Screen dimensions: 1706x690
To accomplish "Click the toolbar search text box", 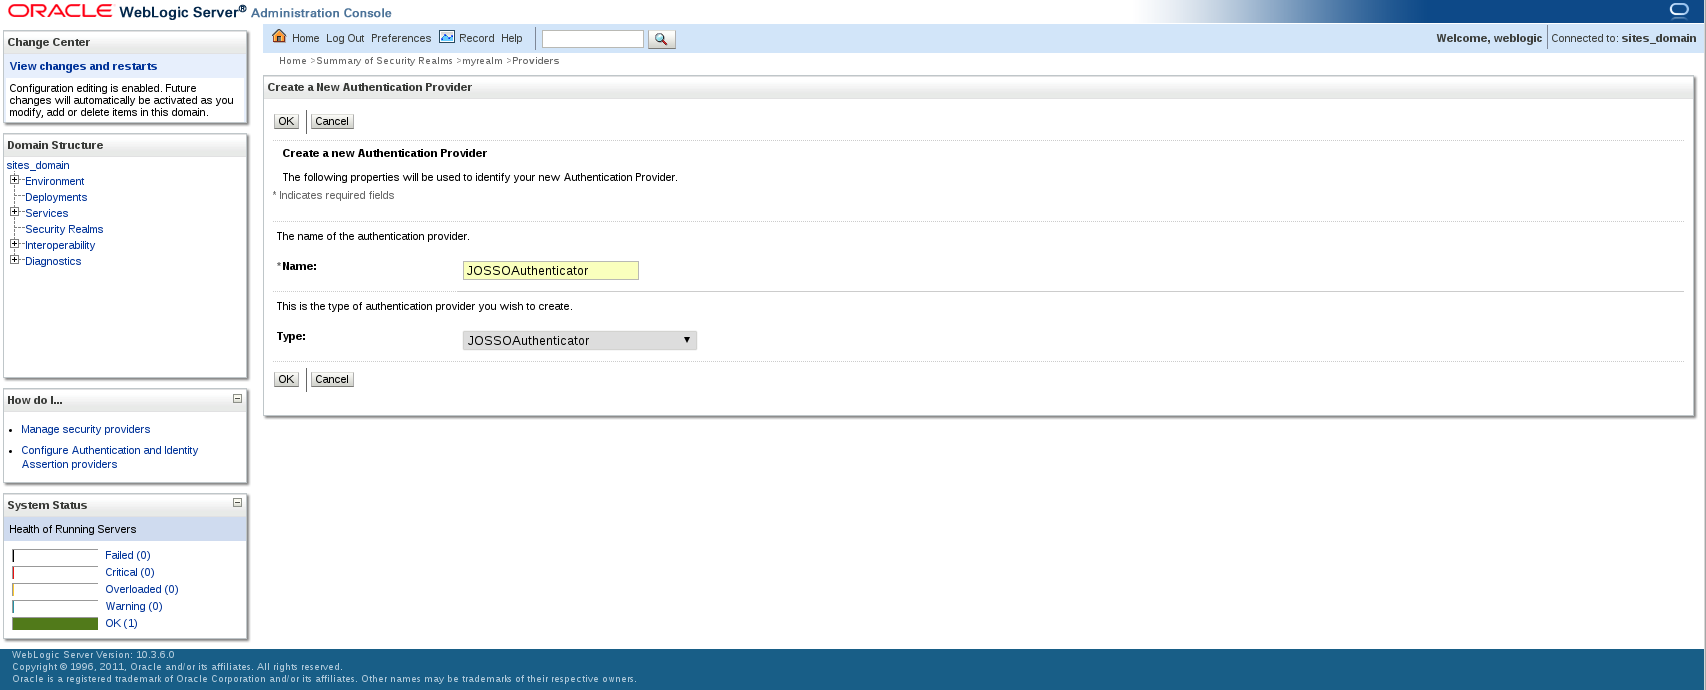I will (593, 39).
